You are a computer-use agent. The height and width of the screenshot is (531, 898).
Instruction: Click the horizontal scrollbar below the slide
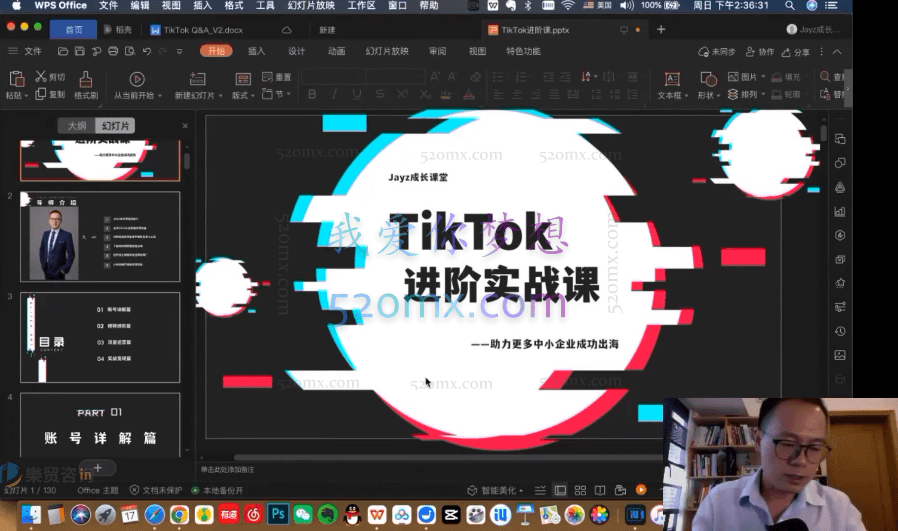(x=447, y=457)
